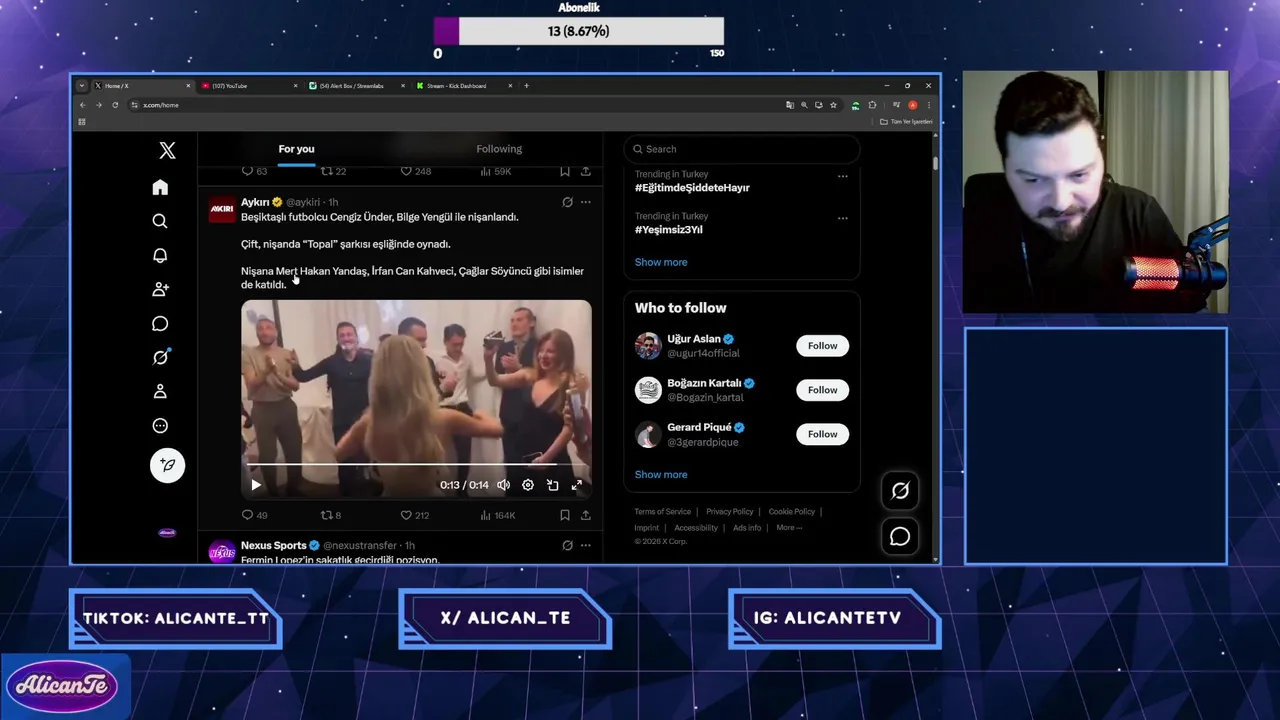
Task: Open trending topic #Yeşimsiz3Yıl
Action: (x=669, y=229)
